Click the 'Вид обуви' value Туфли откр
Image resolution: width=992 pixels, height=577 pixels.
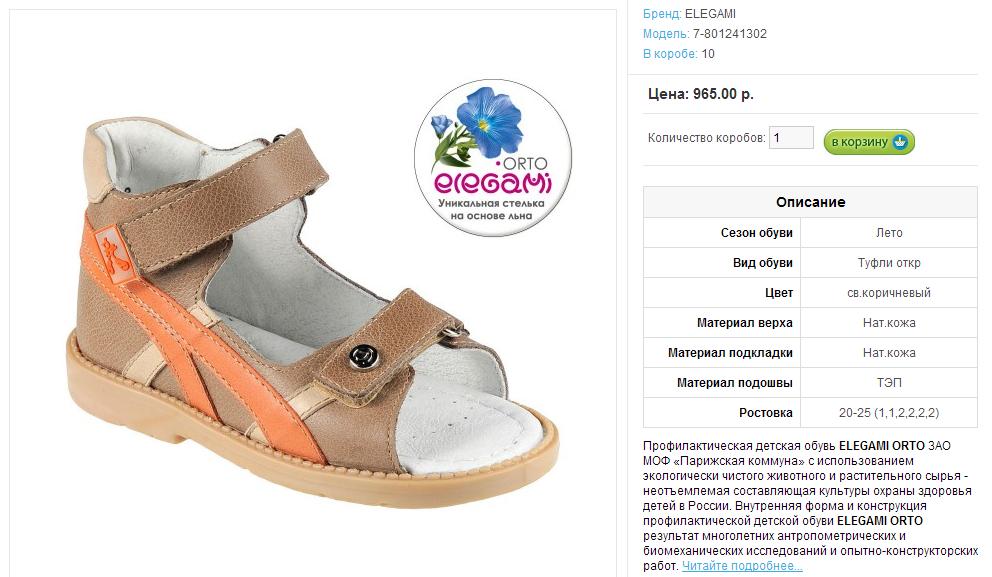point(889,263)
